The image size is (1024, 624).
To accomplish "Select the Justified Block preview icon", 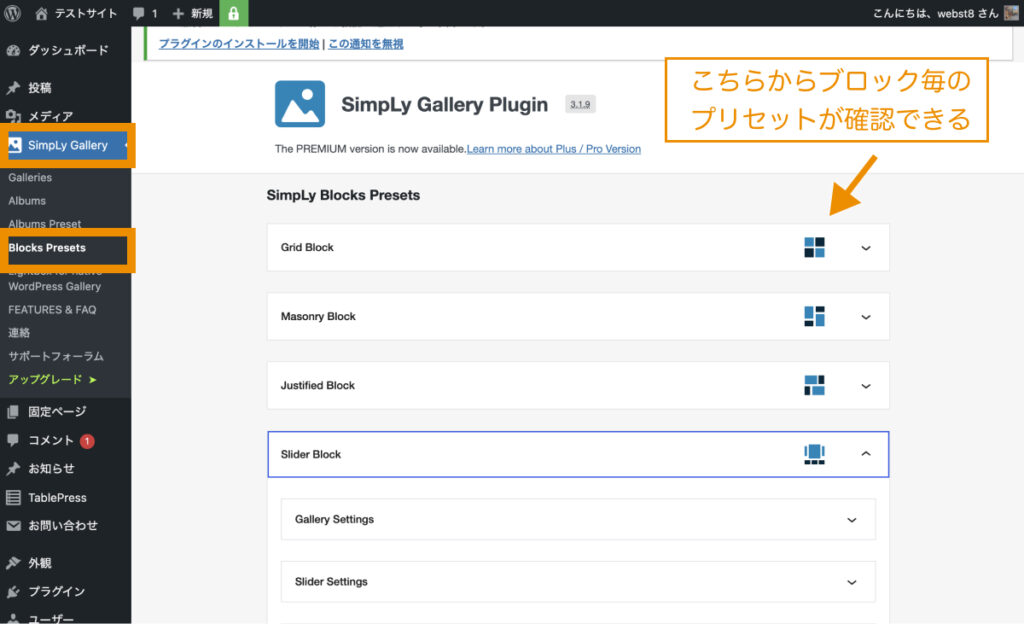I will coord(815,385).
